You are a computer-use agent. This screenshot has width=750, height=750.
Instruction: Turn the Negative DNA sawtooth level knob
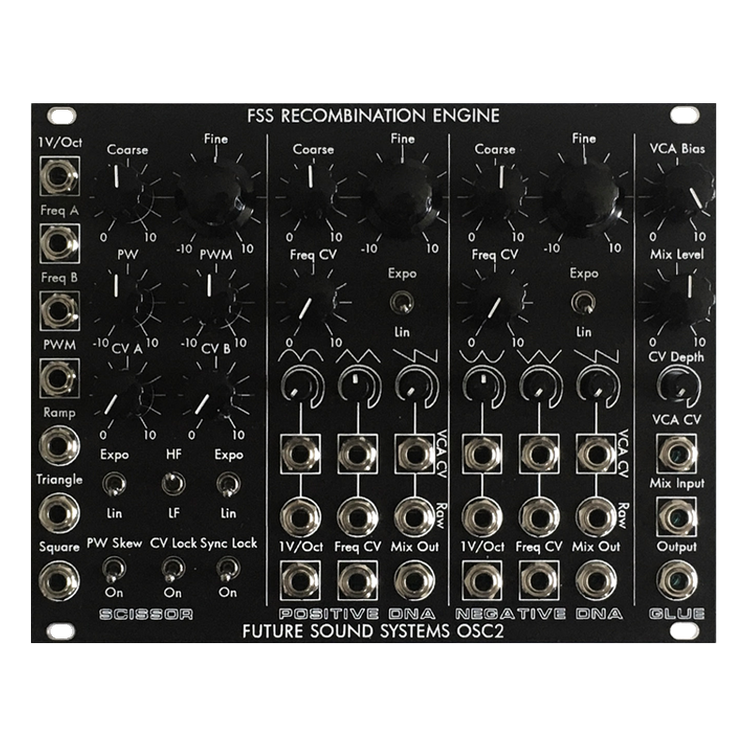(597, 386)
